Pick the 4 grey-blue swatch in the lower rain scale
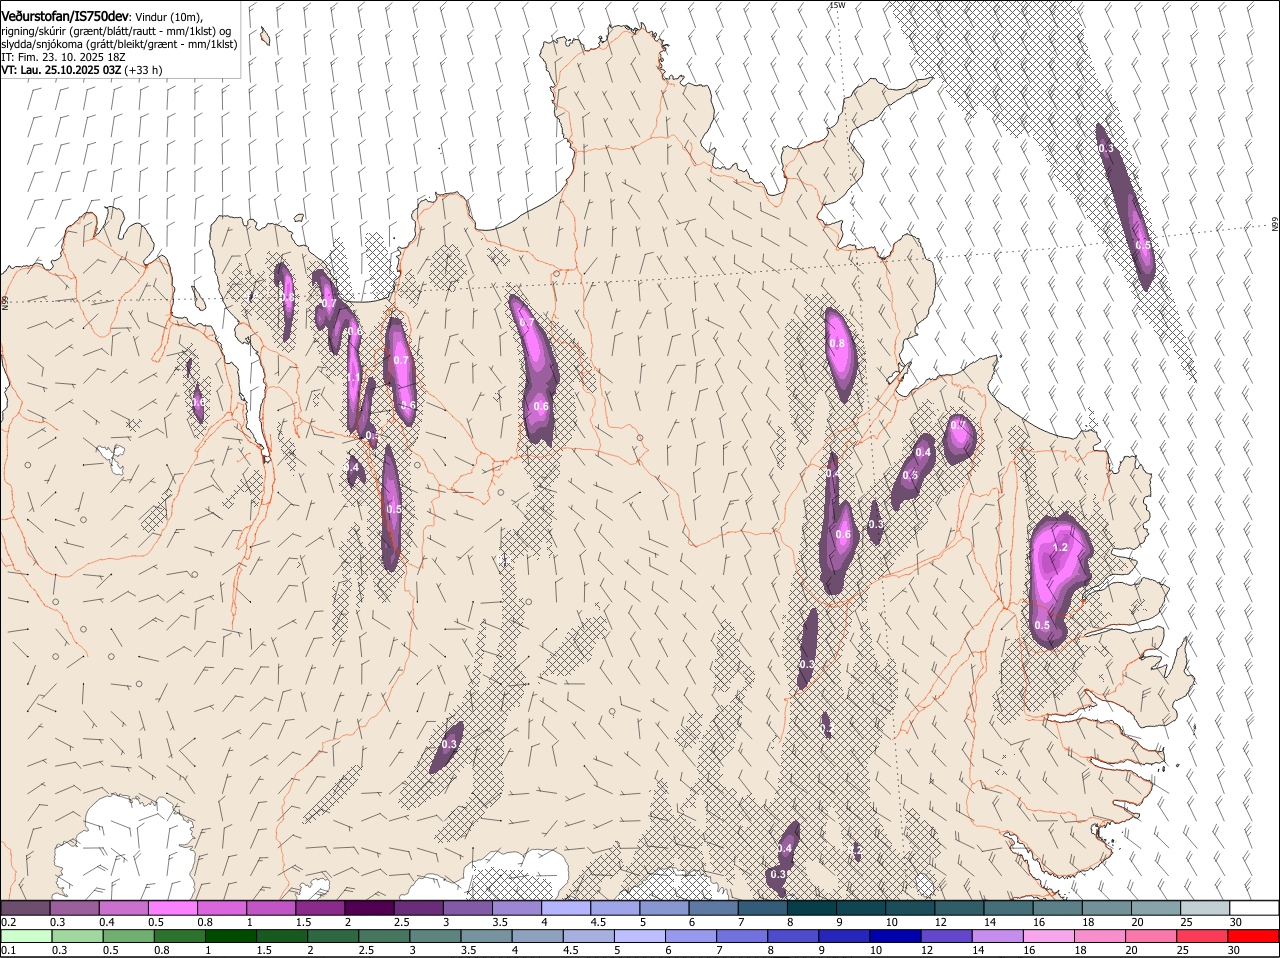The image size is (1280, 958). point(537,936)
